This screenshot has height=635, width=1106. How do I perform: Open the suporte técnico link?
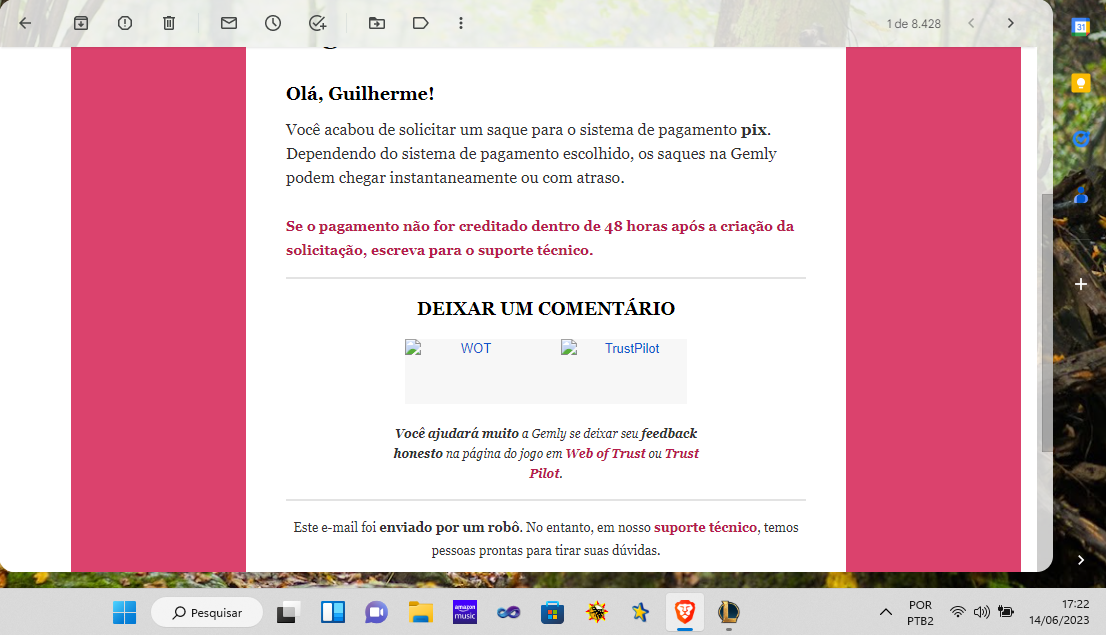coord(705,527)
